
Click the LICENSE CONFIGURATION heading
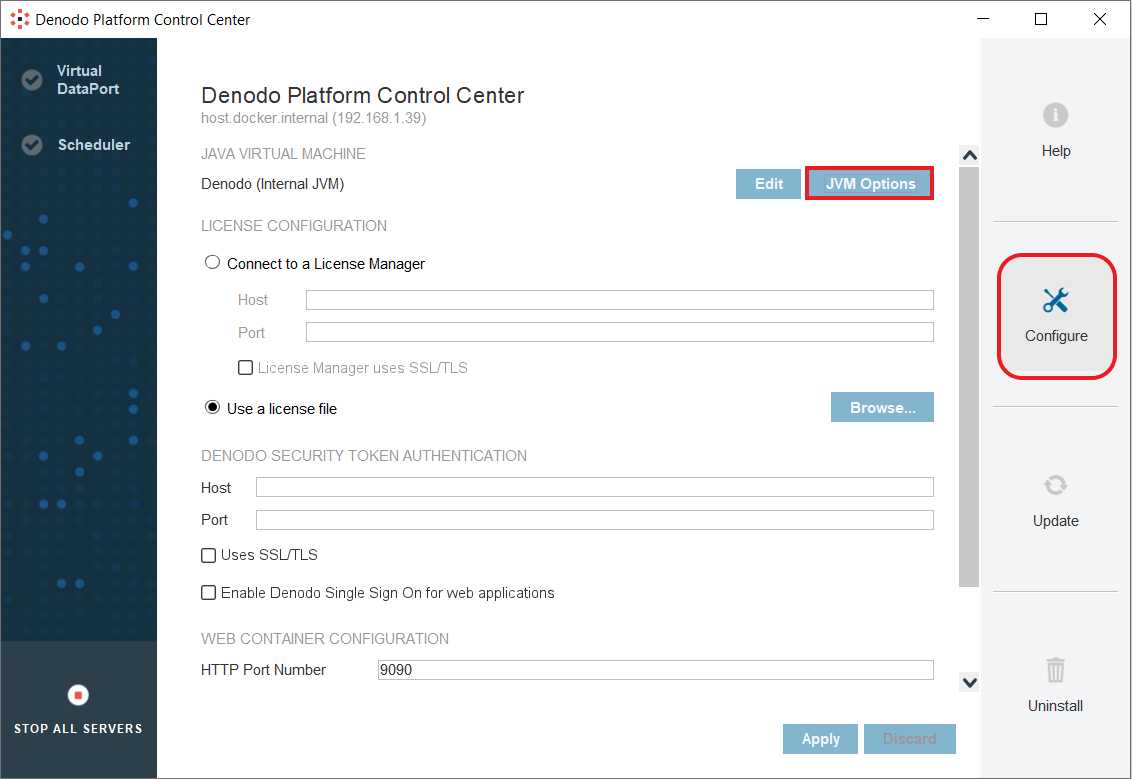click(x=294, y=226)
